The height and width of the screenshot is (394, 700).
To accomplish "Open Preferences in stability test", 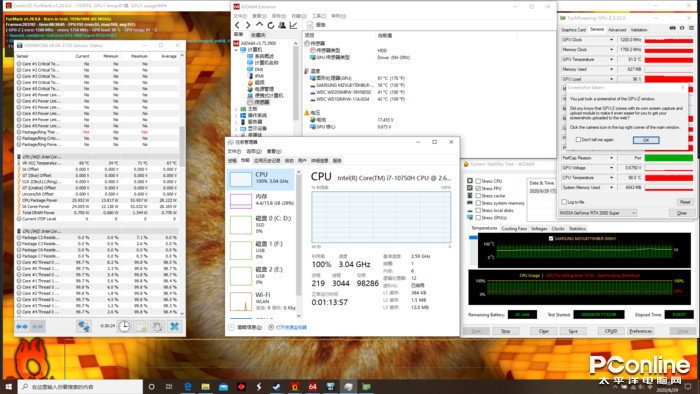I will tap(640, 331).
